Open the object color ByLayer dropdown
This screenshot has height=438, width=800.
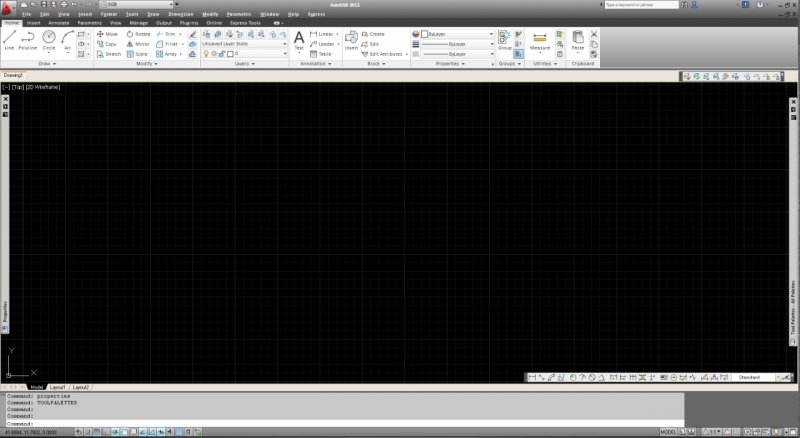[457, 34]
